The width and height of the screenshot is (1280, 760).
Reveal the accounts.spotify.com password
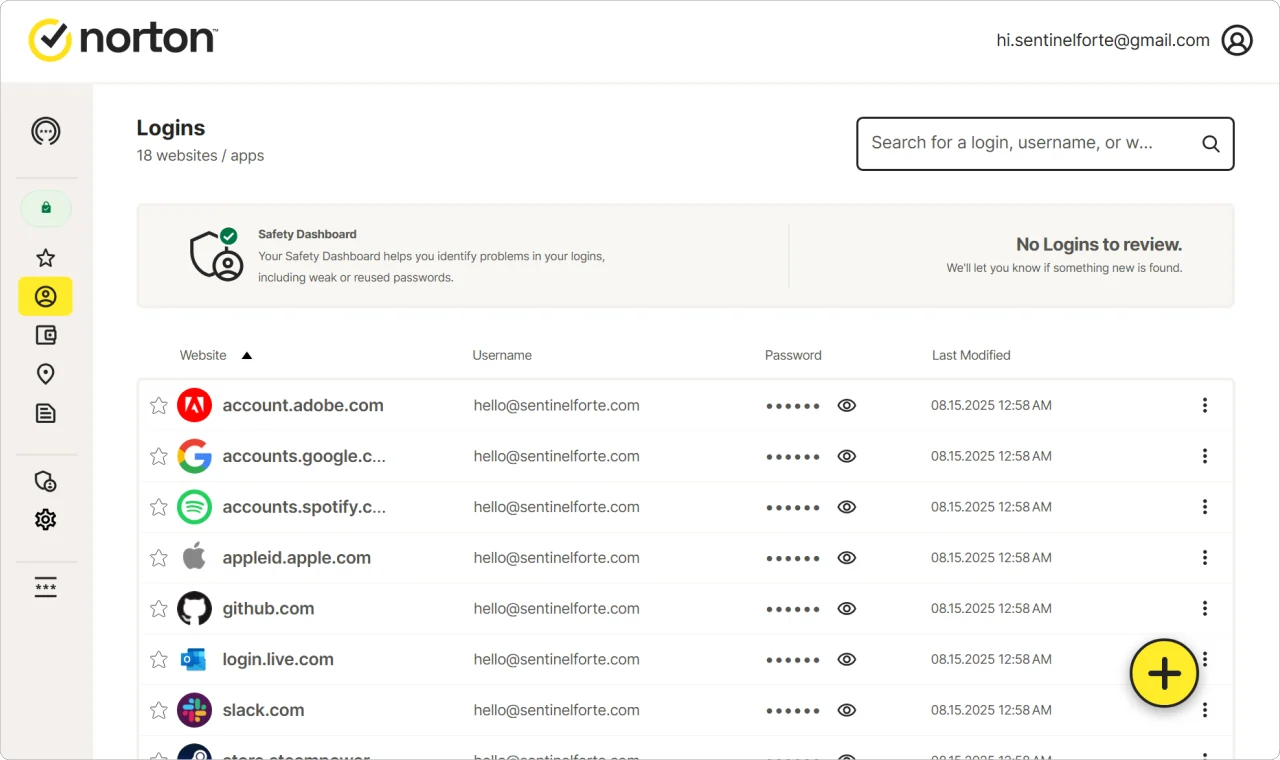pos(847,507)
